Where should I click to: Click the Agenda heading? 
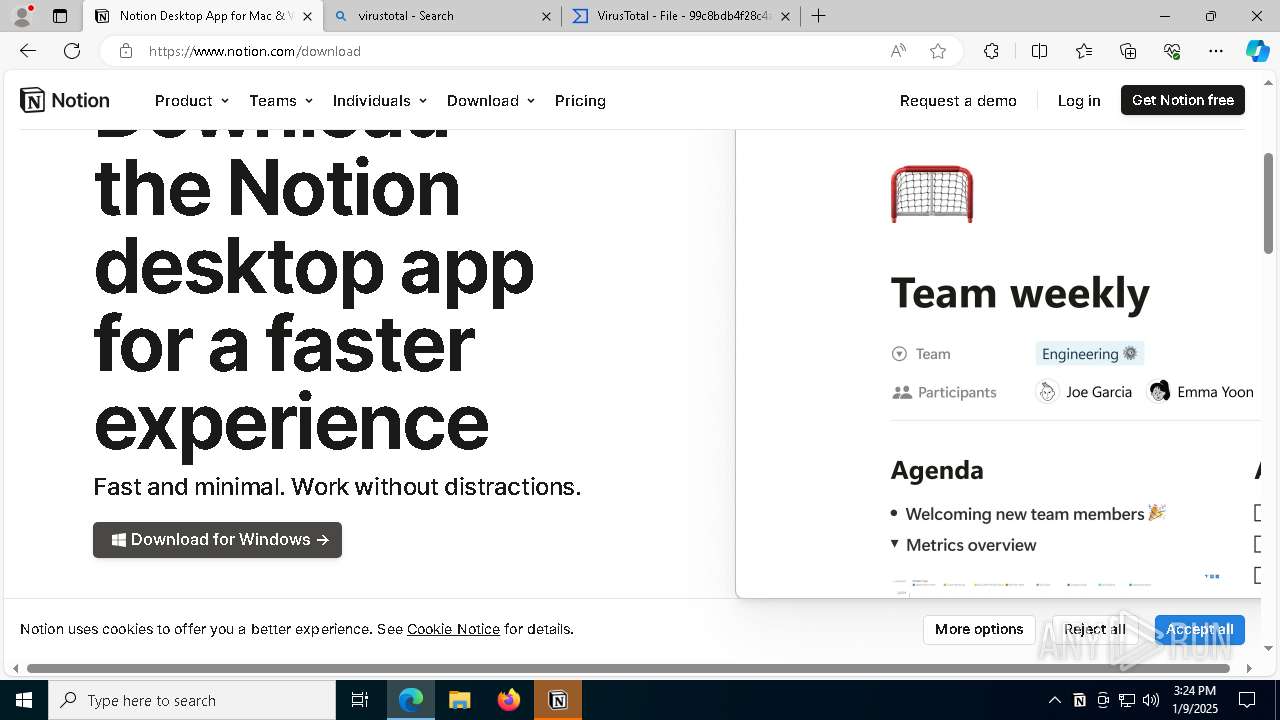pyautogui.click(x=937, y=470)
